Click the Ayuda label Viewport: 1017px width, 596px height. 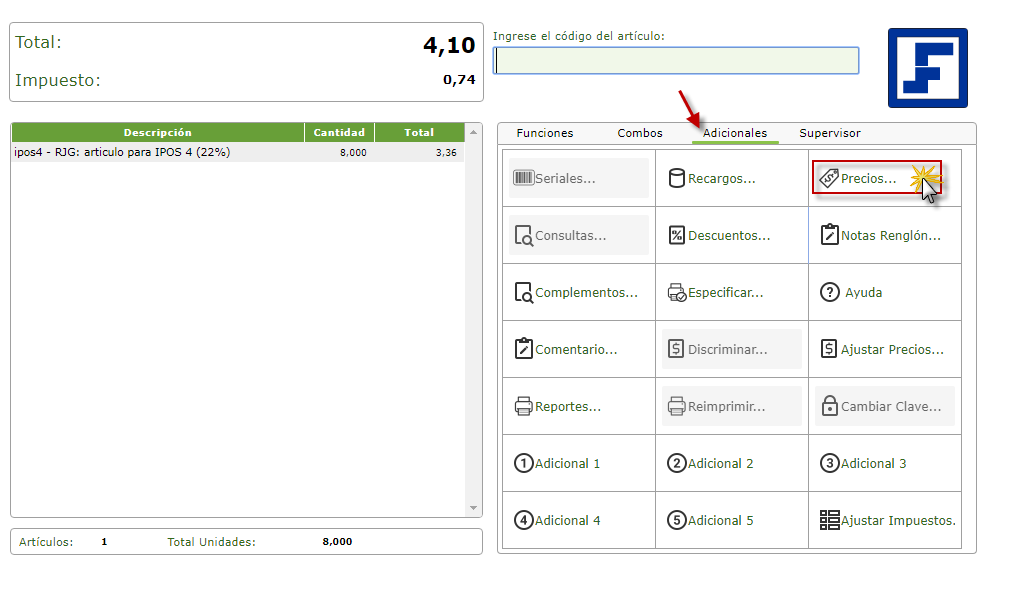pos(863,292)
